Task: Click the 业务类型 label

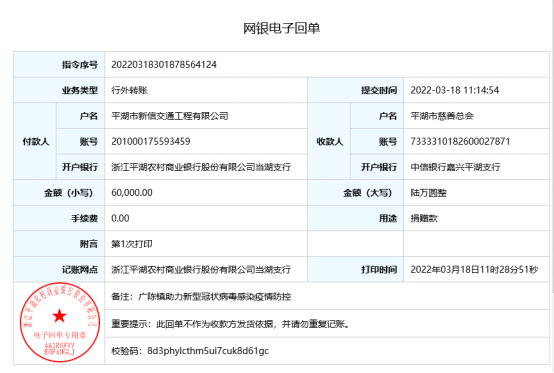Action: click(x=80, y=90)
